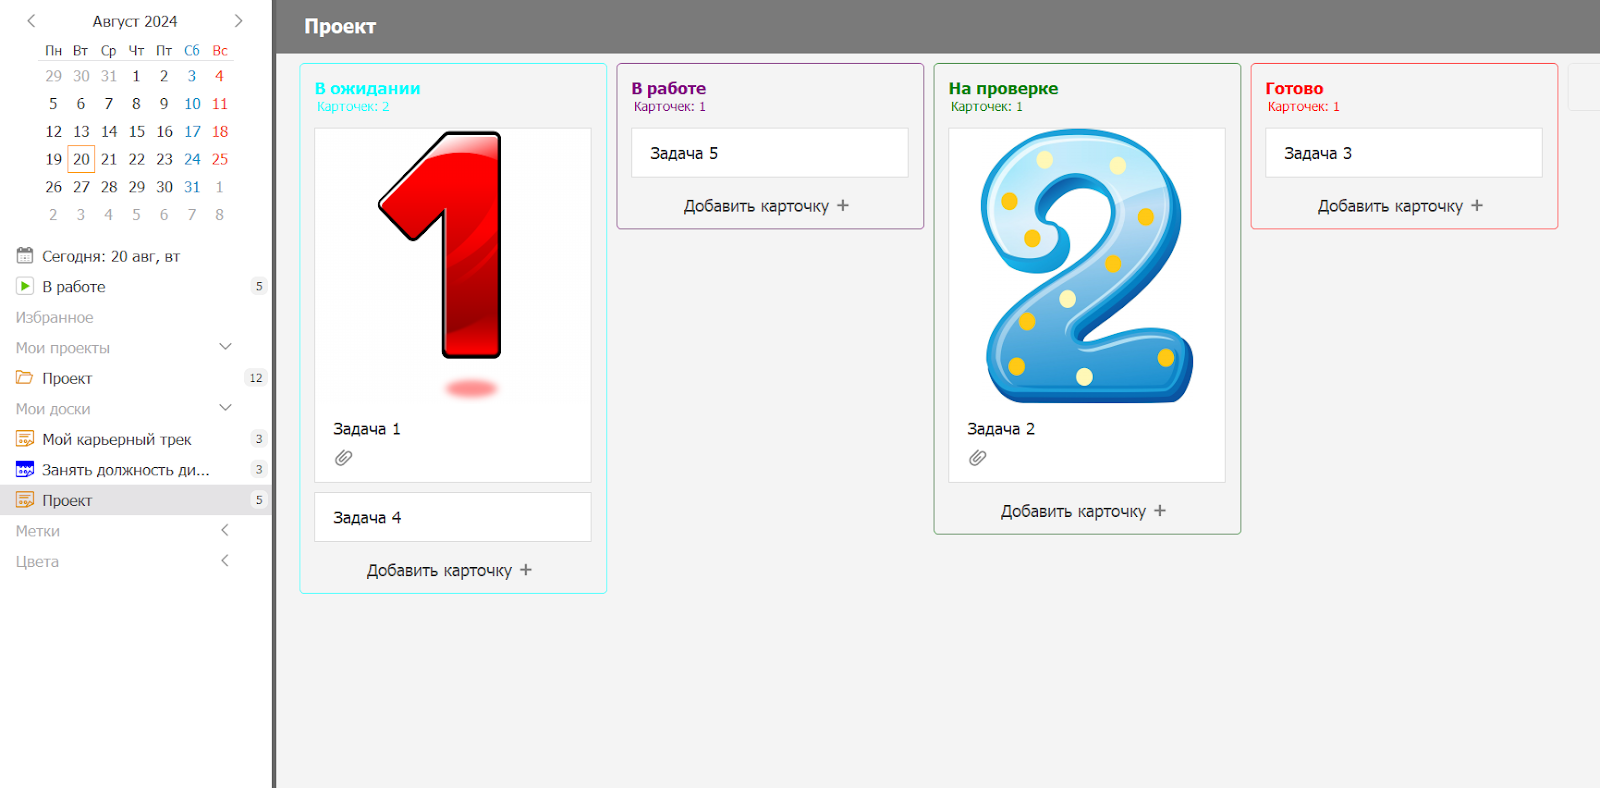Click the Задача 1 card title
This screenshot has height=788, width=1600.
tap(367, 429)
